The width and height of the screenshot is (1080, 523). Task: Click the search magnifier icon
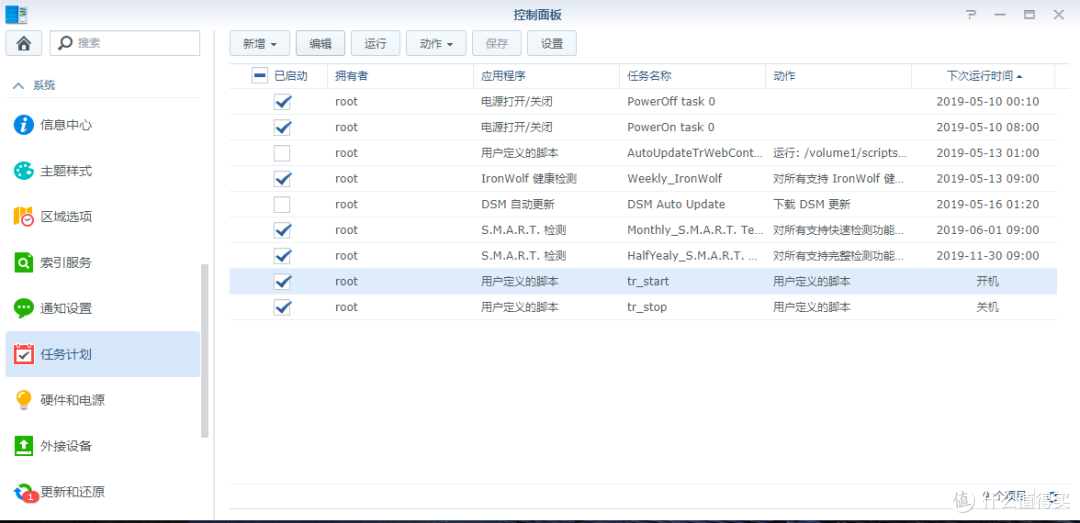(65, 43)
